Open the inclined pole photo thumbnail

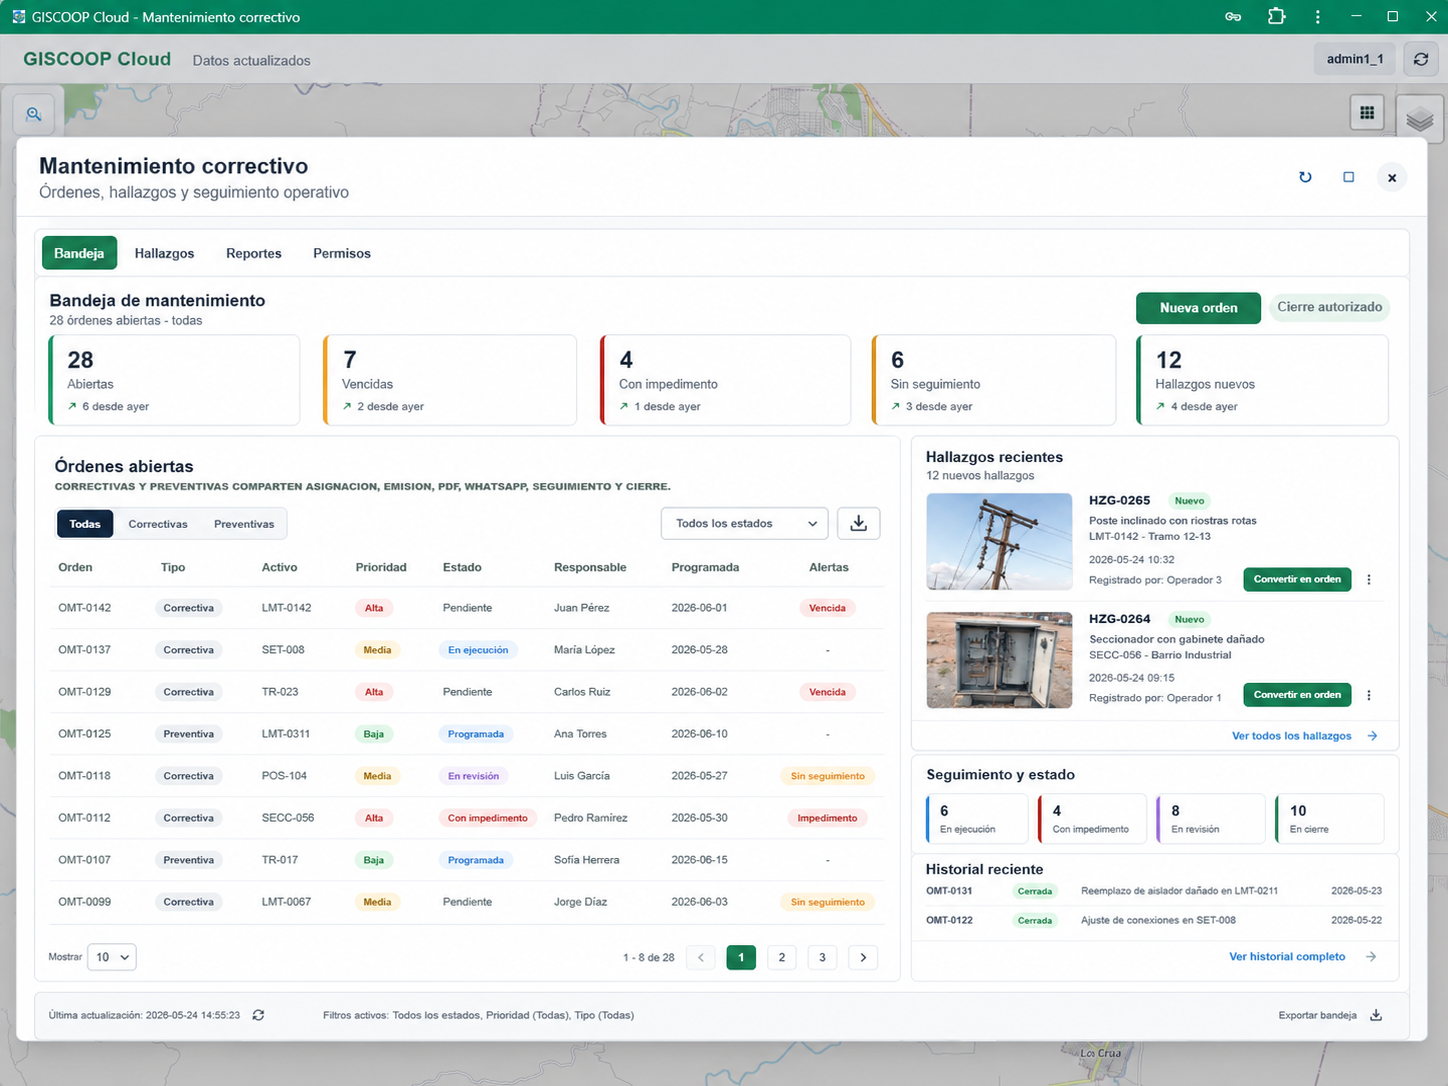point(999,541)
